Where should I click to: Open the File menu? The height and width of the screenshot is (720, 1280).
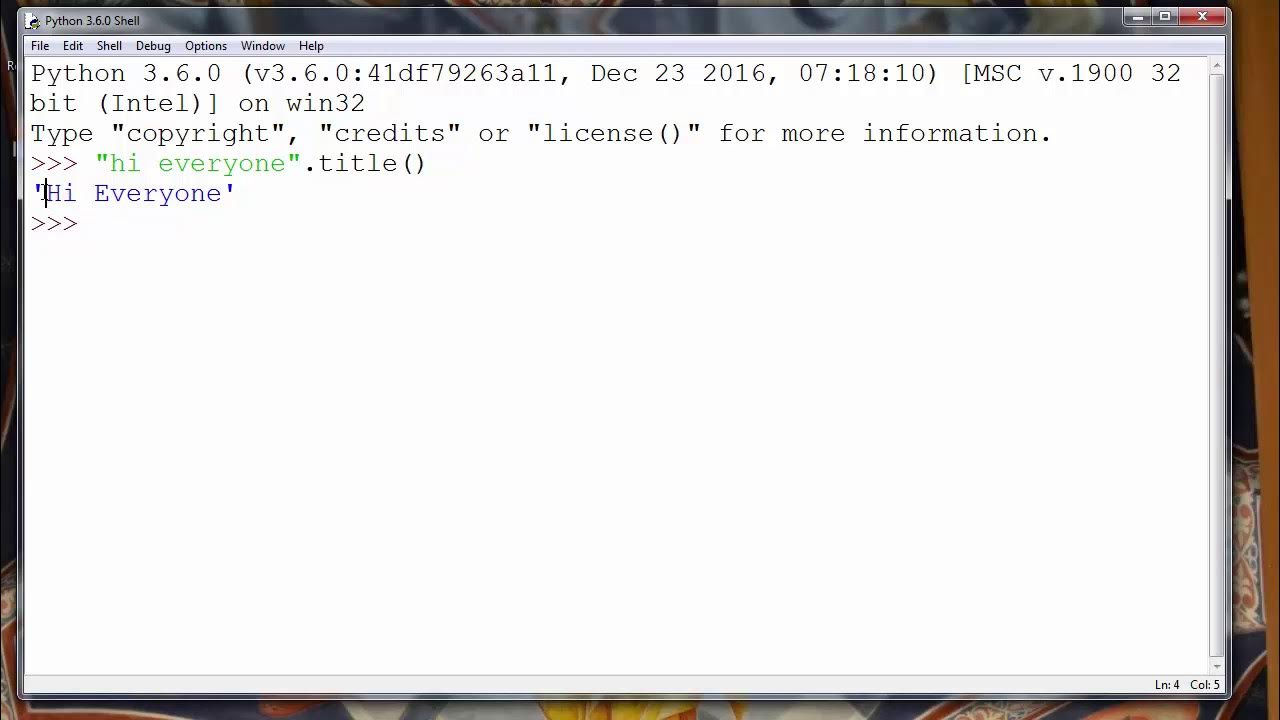[x=40, y=46]
